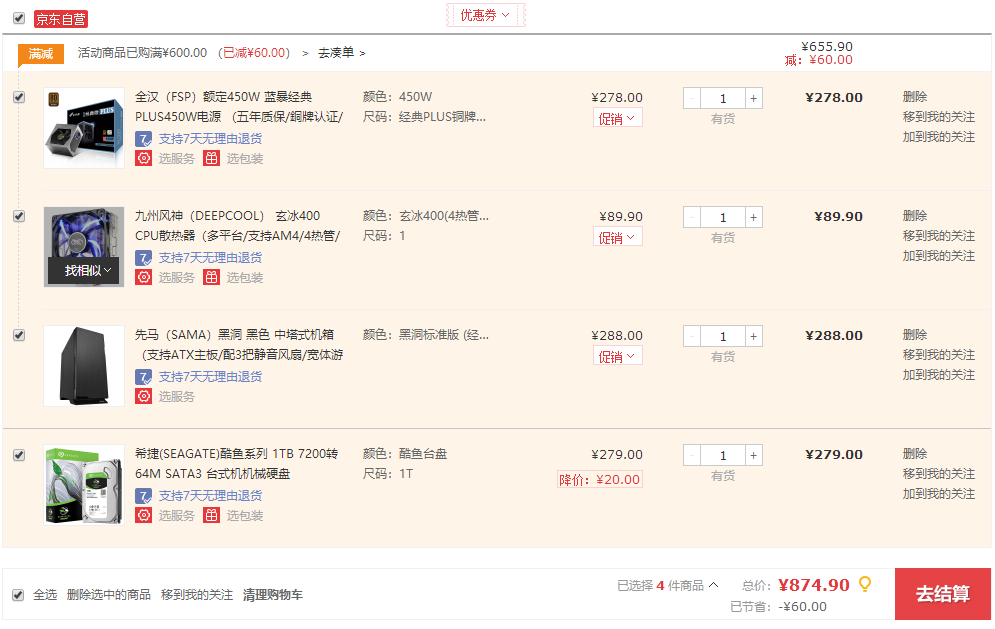The width and height of the screenshot is (995, 629).
Task: Open the 全汉 FSP 450W product title
Action: (239, 107)
